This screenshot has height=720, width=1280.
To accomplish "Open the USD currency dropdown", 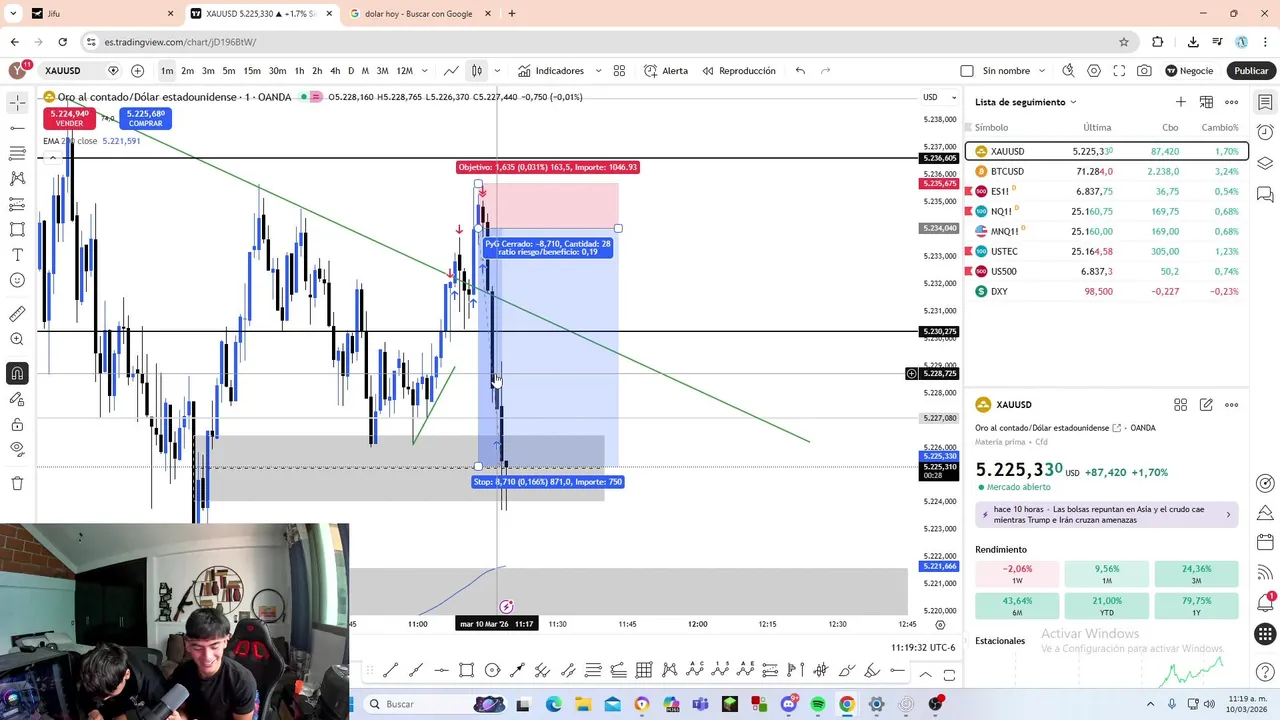I will 939,97.
